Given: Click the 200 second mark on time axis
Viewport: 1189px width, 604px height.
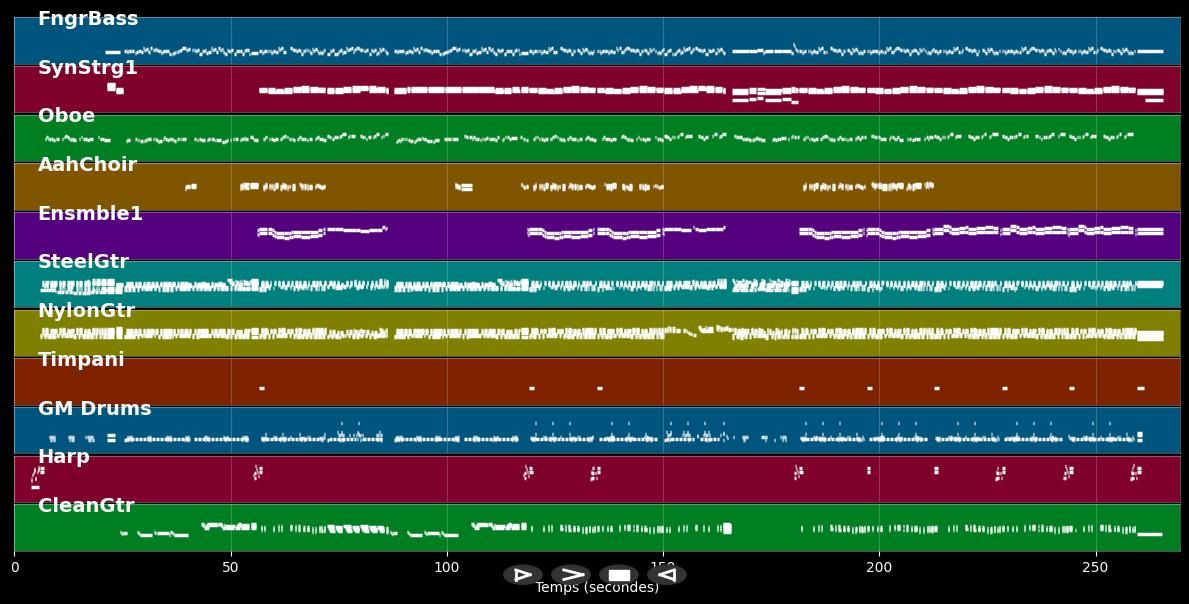Looking at the screenshot, I should pos(879,567).
